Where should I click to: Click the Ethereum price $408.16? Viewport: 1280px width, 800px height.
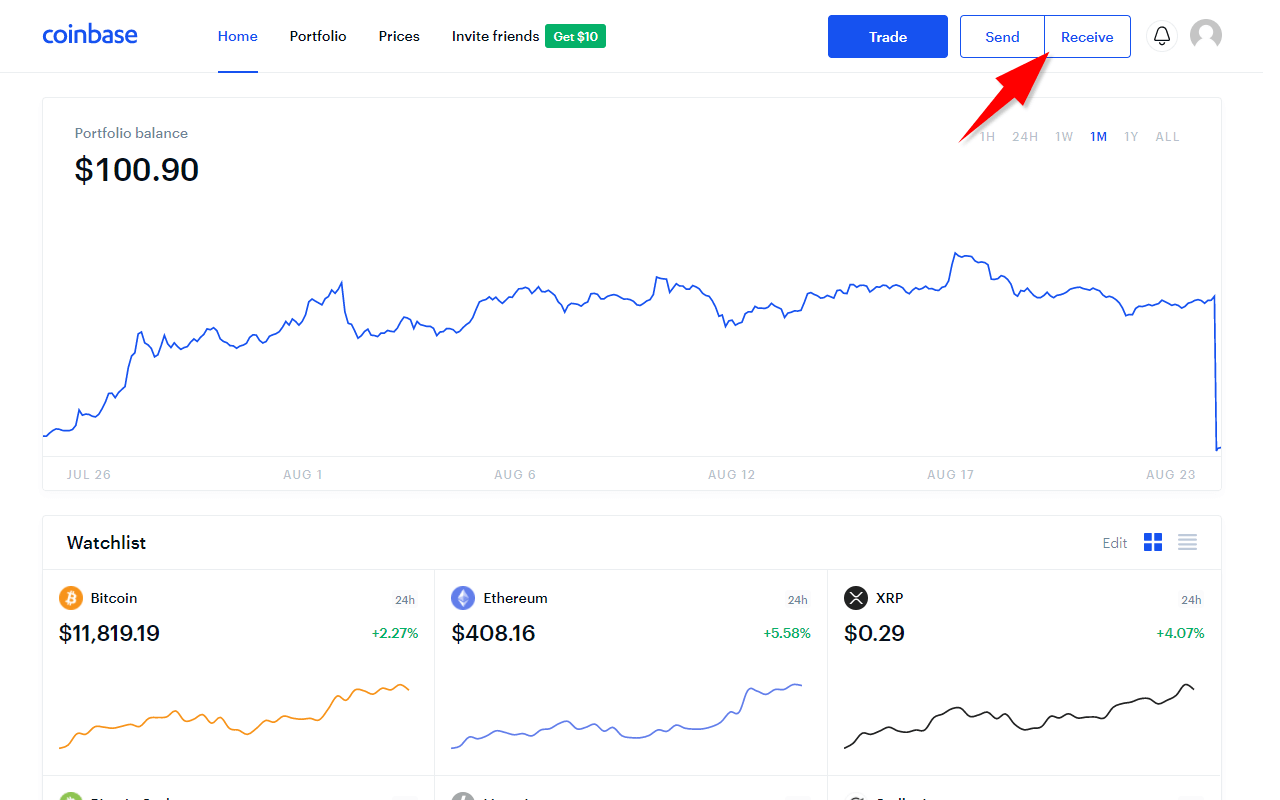pyautogui.click(x=494, y=633)
